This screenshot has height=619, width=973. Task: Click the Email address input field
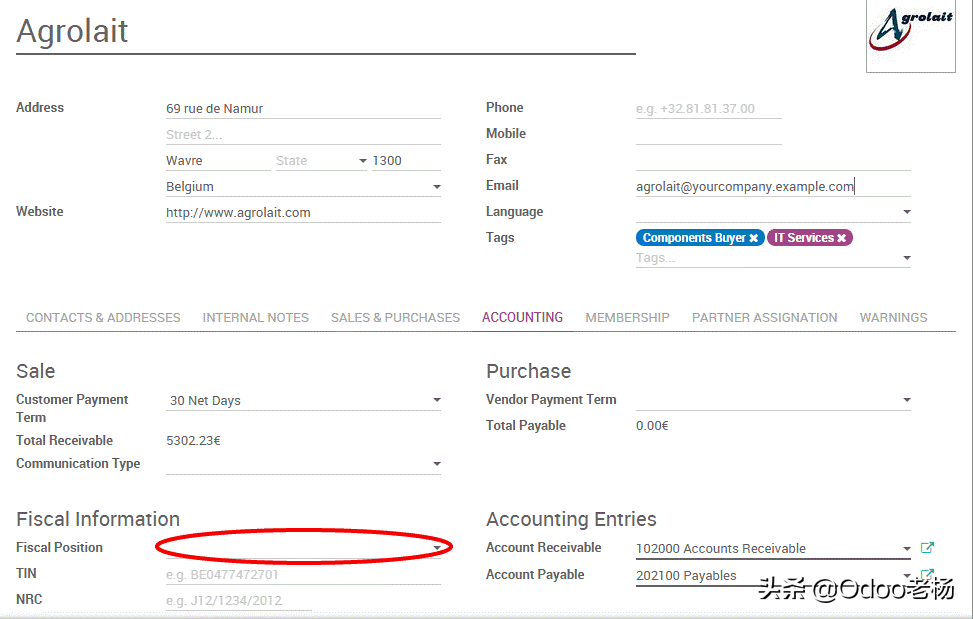(772, 186)
